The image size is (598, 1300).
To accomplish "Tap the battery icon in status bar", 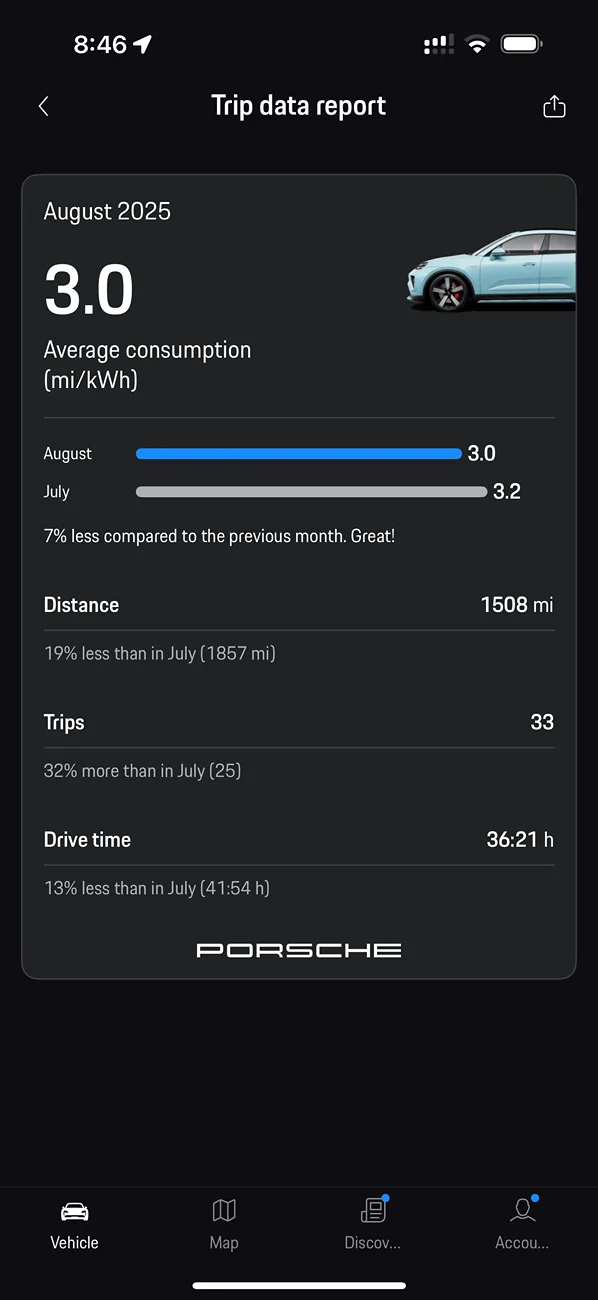I will 521,43.
